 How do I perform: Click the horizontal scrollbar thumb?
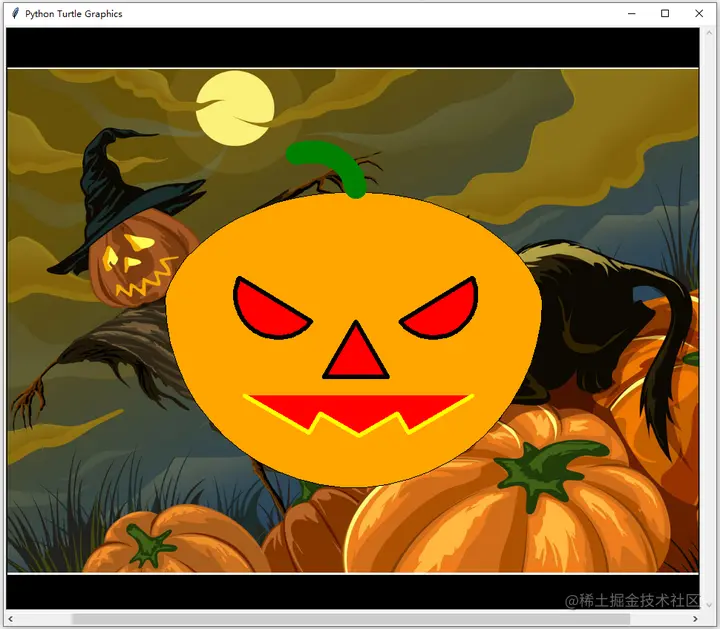[351, 619]
